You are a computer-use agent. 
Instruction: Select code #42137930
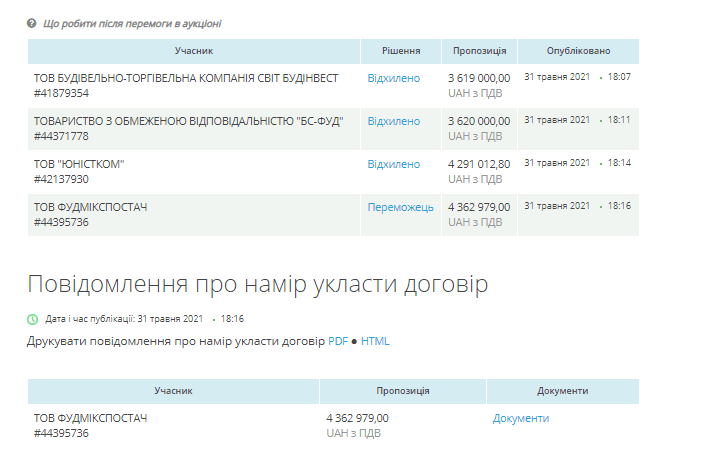coord(61,180)
